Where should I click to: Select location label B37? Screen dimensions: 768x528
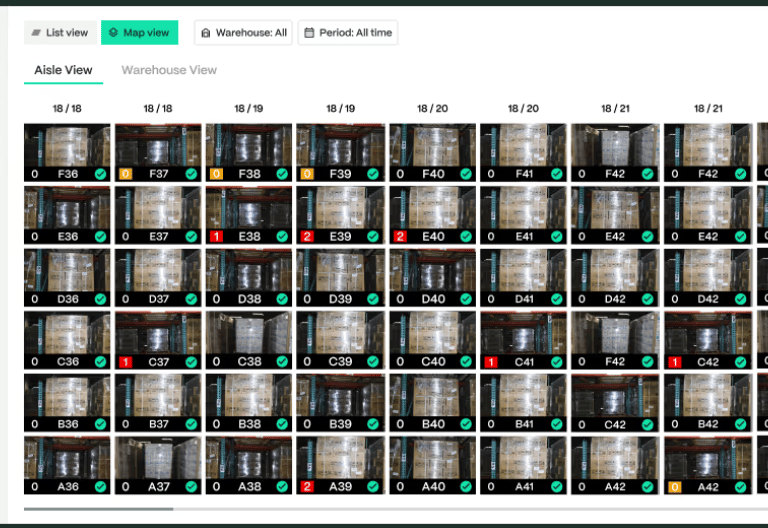point(159,424)
